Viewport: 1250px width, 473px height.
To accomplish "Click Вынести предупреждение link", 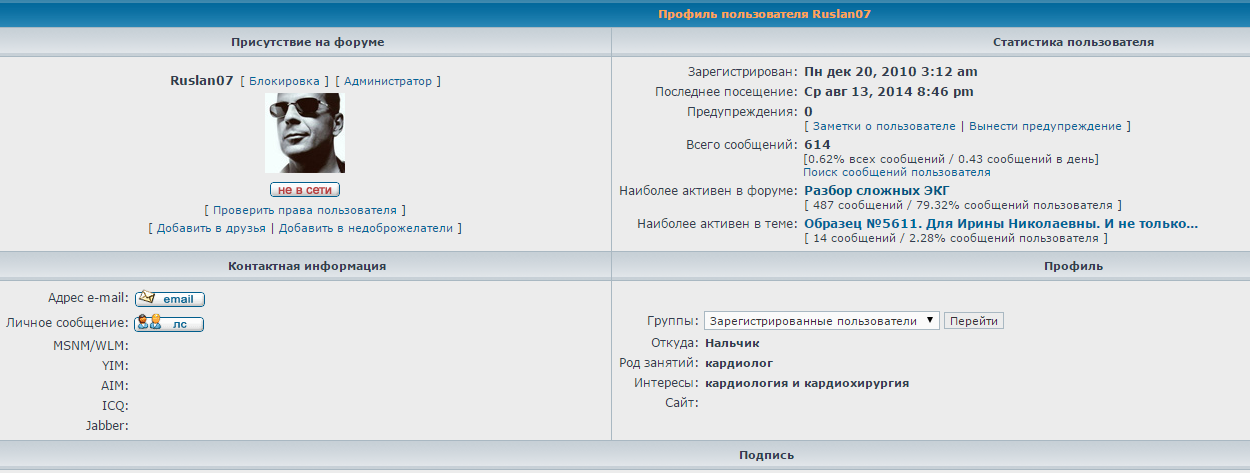I will pyautogui.click(x=1046, y=126).
